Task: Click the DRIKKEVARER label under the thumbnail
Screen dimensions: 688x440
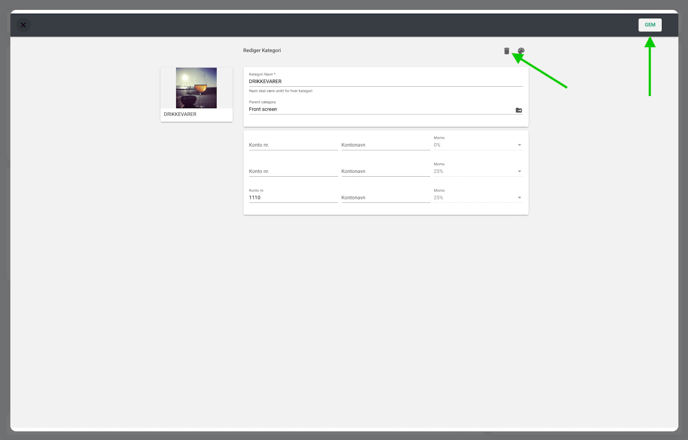Action: coord(180,115)
